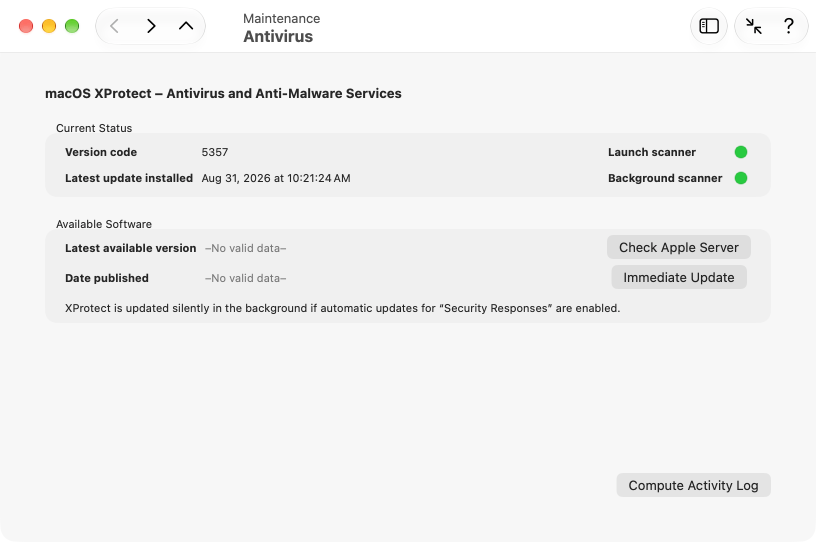Go back with the left chevron
The image size is (816, 542).
click(114, 26)
